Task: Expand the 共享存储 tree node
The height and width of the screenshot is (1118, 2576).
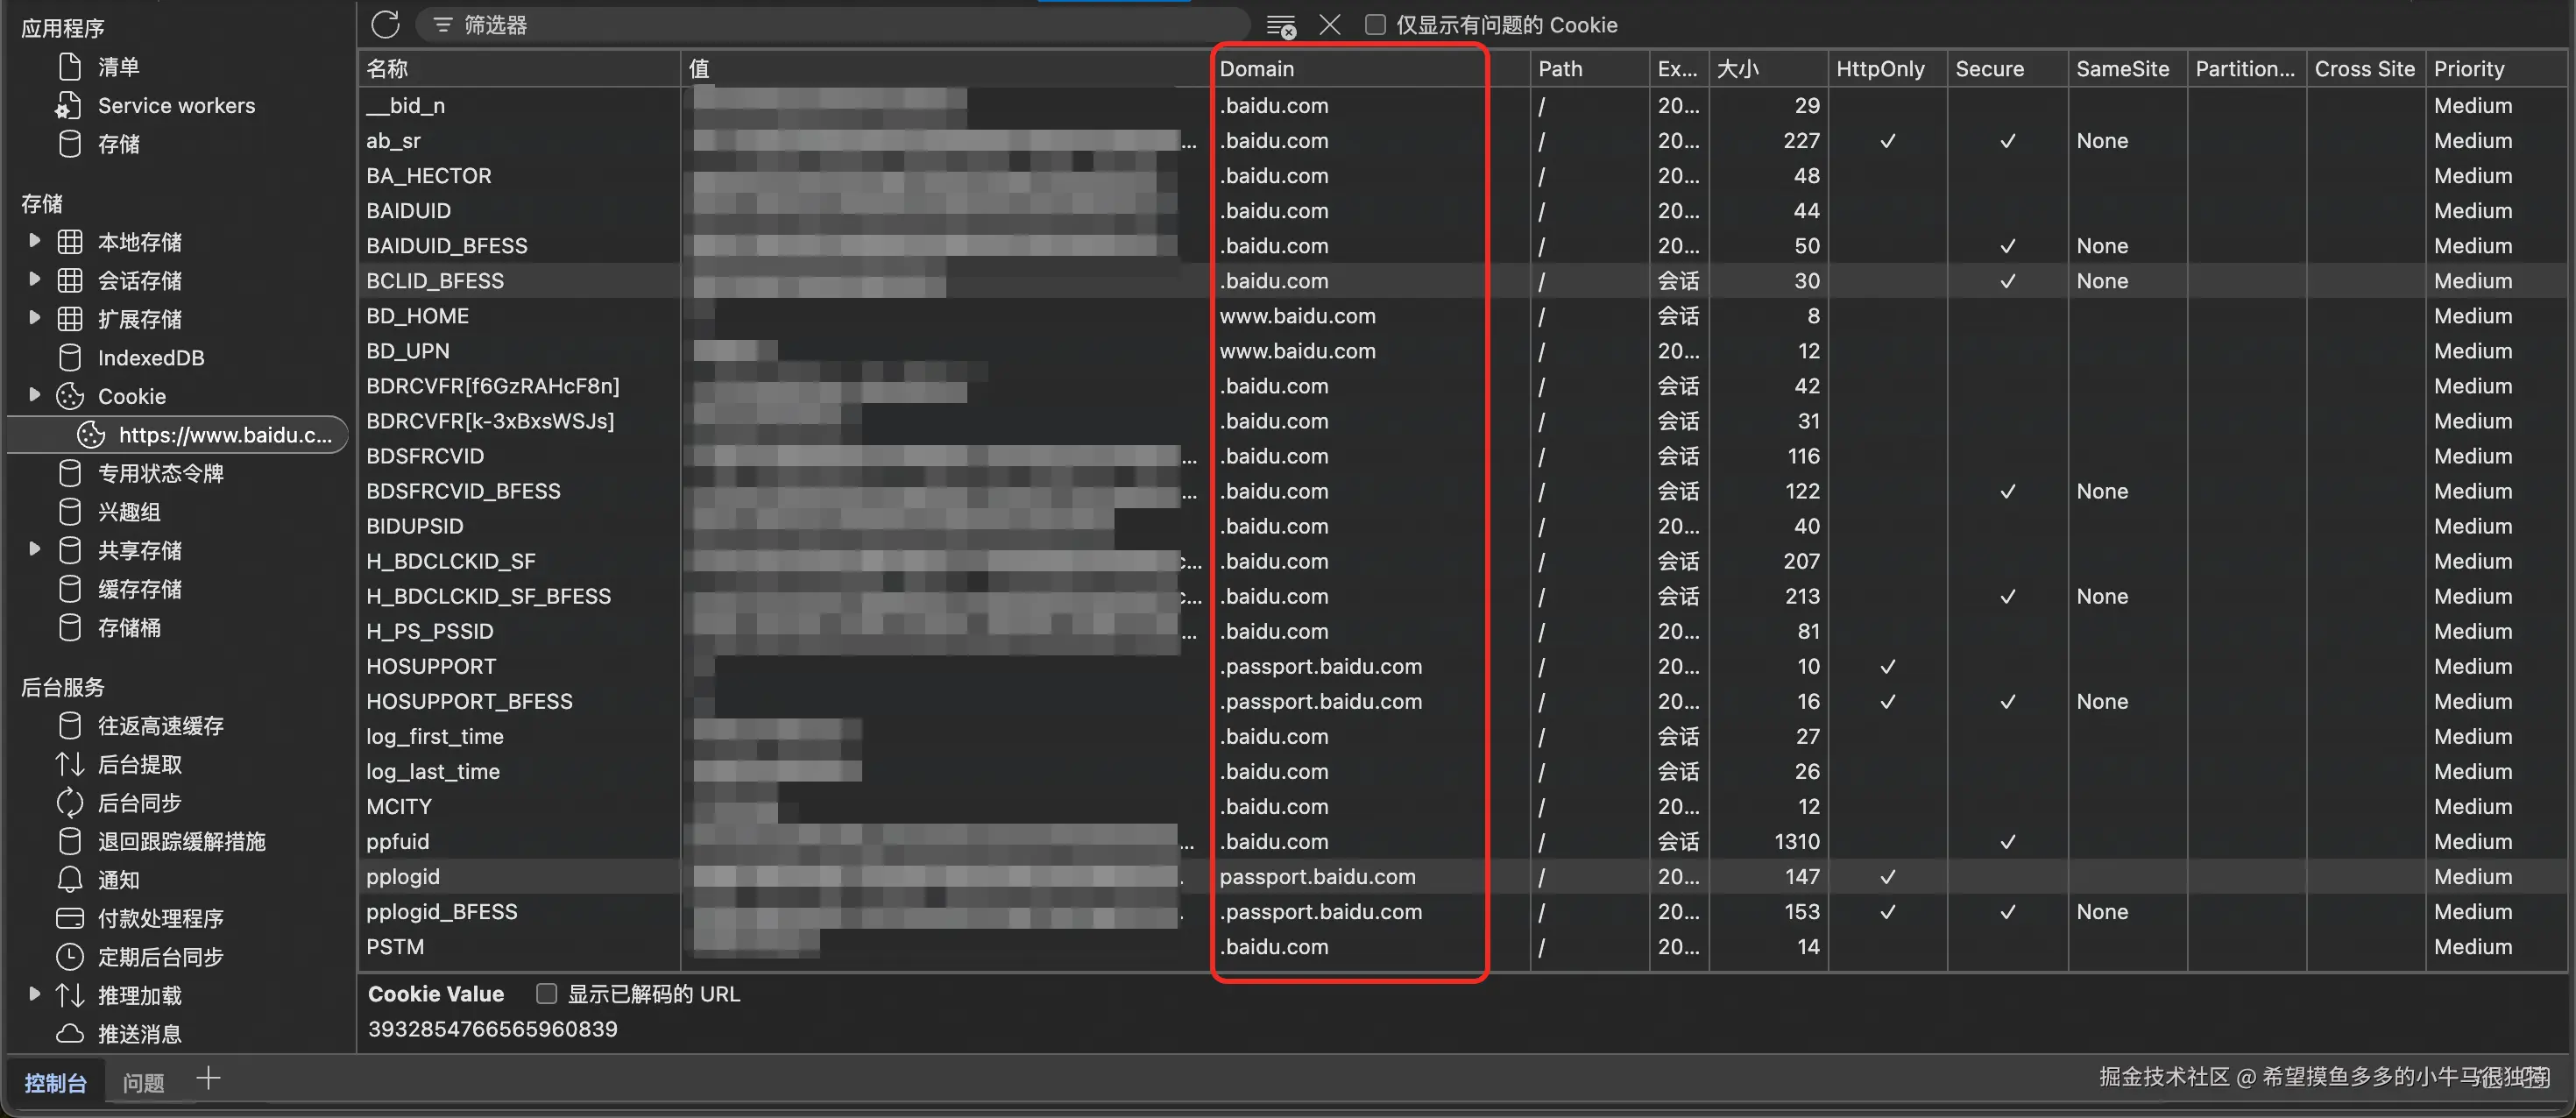Action: [35, 550]
